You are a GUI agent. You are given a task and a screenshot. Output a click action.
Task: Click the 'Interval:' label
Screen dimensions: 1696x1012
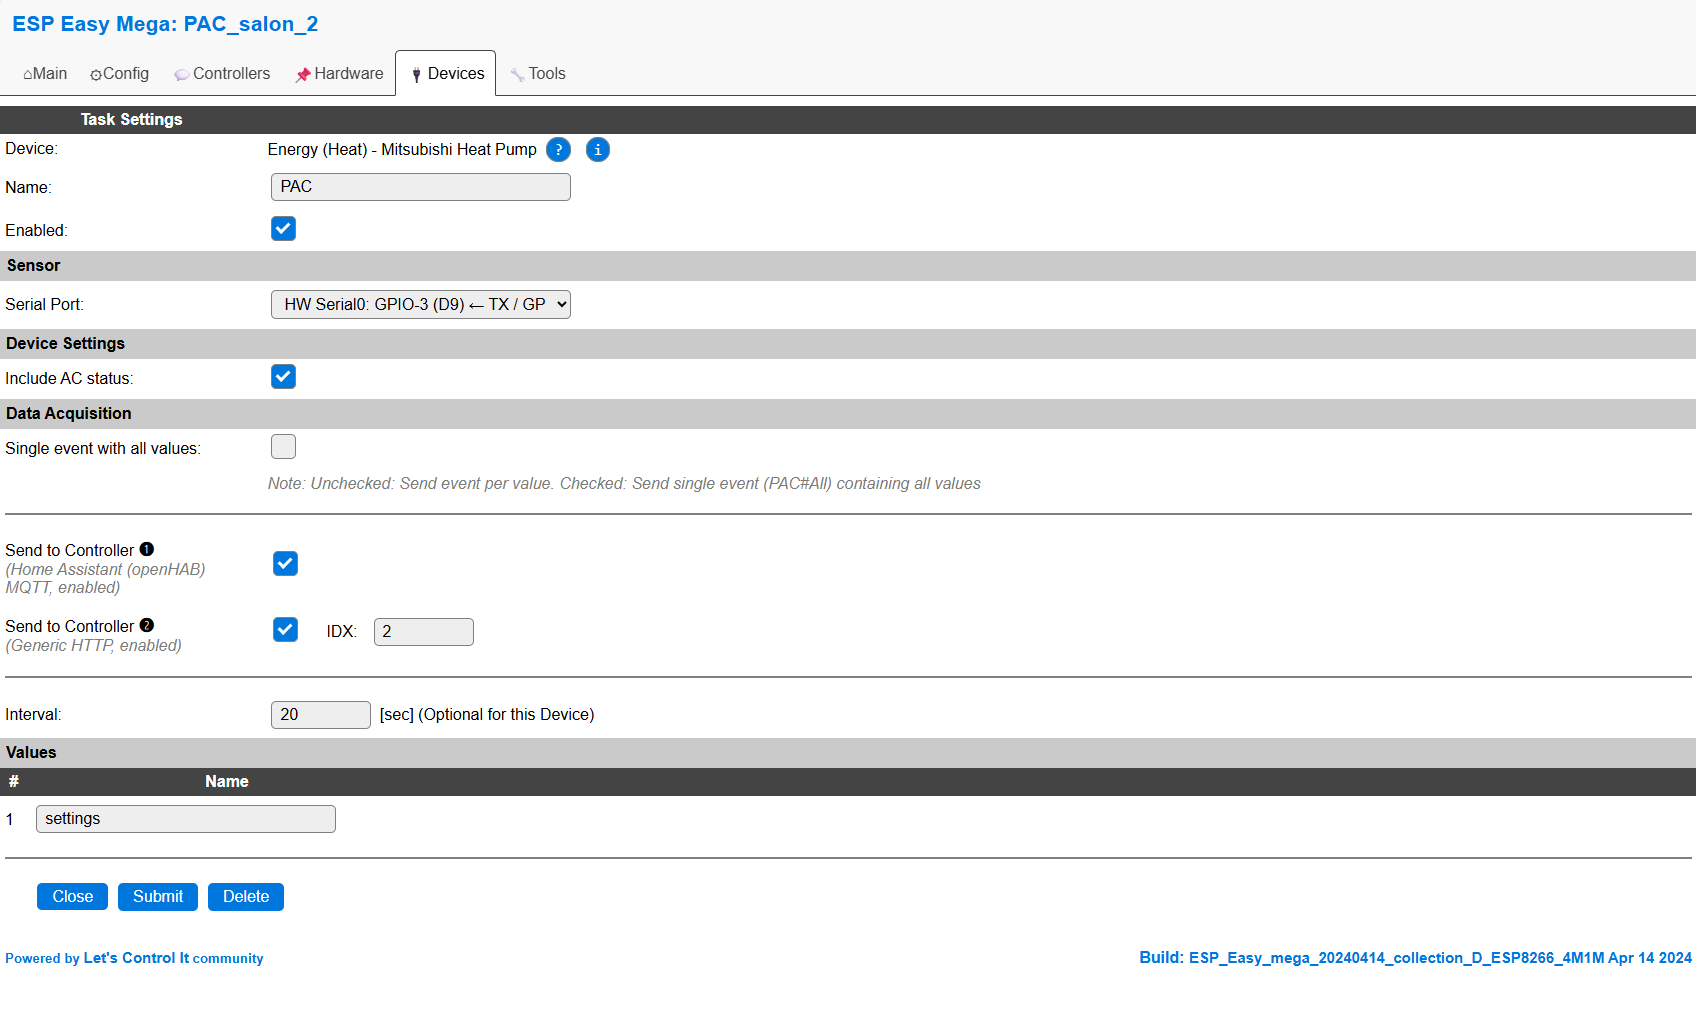point(33,715)
